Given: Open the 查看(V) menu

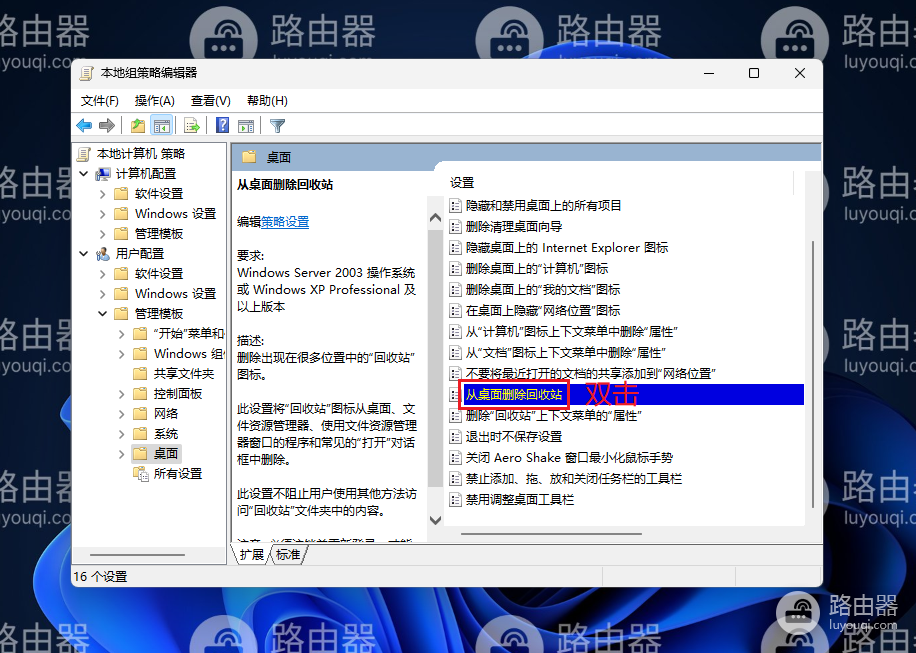Looking at the screenshot, I should 211,101.
